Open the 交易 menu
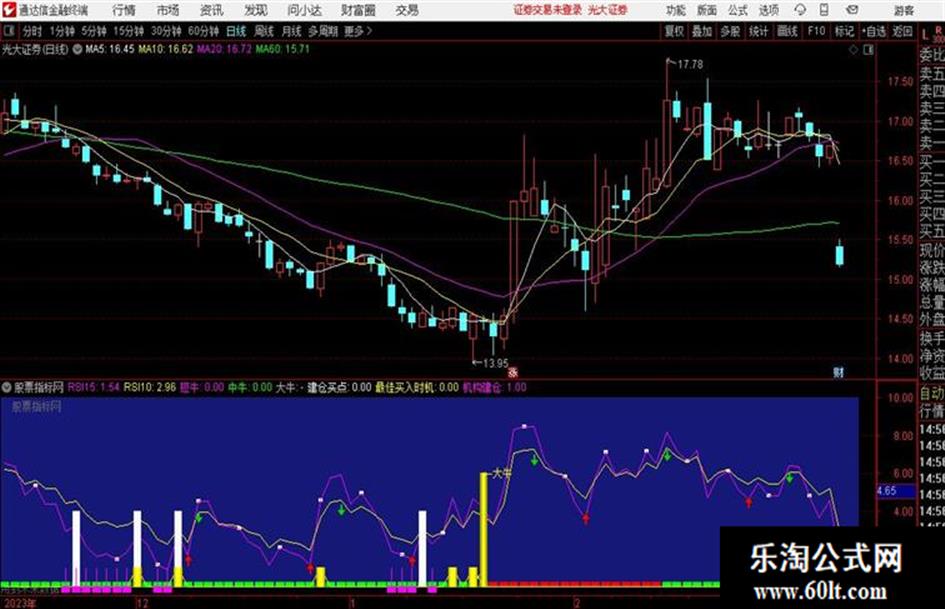This screenshot has height=609, width=945. pyautogui.click(x=407, y=10)
